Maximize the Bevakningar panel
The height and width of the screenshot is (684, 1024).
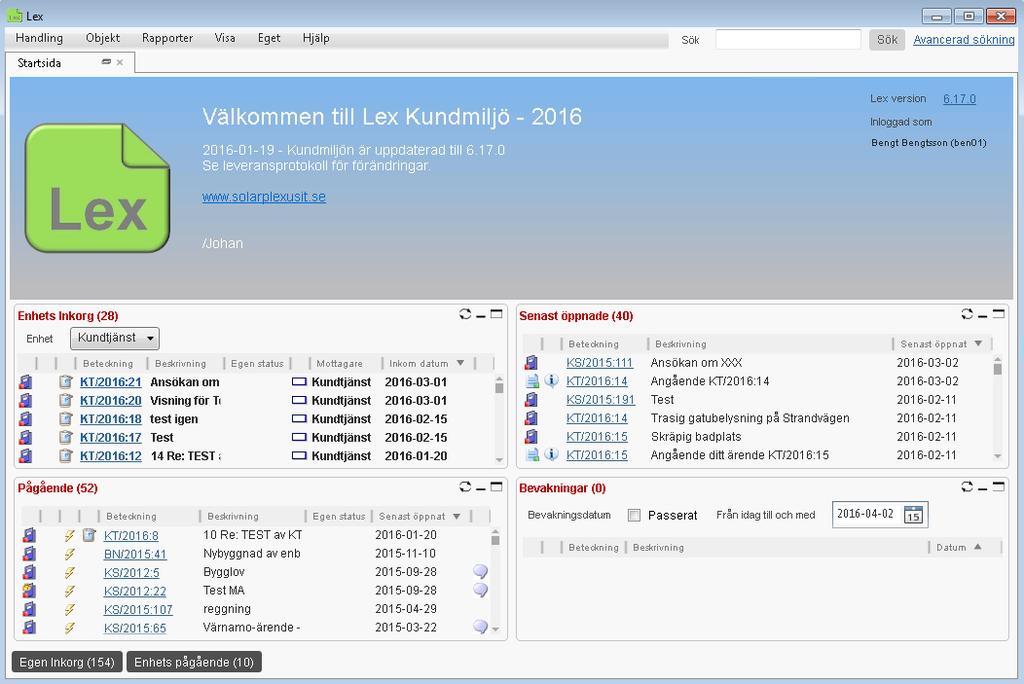coord(999,487)
